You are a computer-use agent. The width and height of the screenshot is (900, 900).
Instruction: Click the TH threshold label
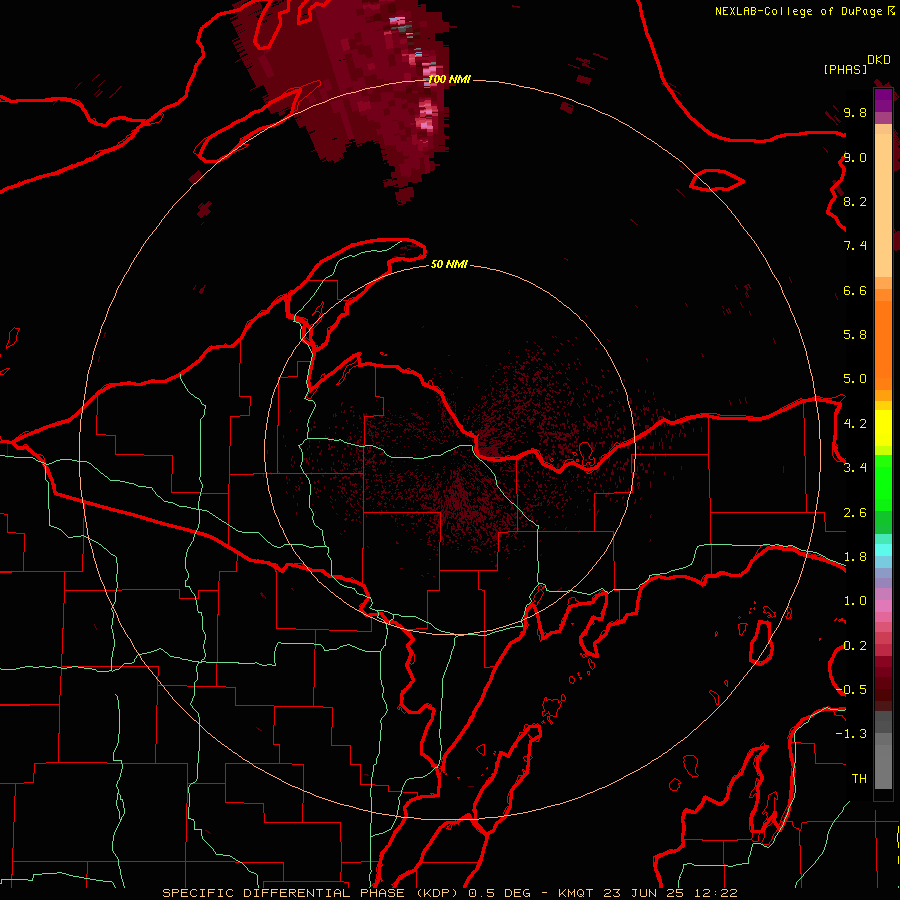859,779
